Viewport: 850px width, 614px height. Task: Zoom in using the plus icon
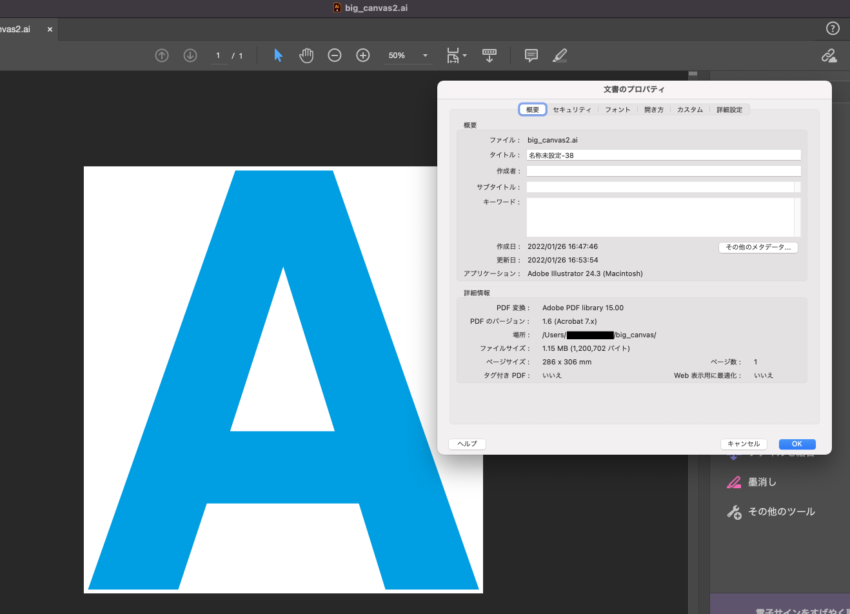click(363, 56)
